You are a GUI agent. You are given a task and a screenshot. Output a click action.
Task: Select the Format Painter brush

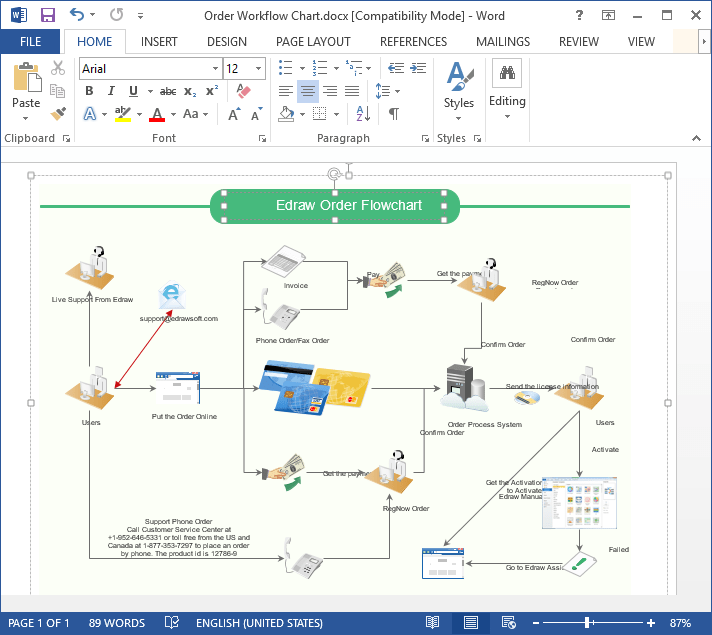58,114
